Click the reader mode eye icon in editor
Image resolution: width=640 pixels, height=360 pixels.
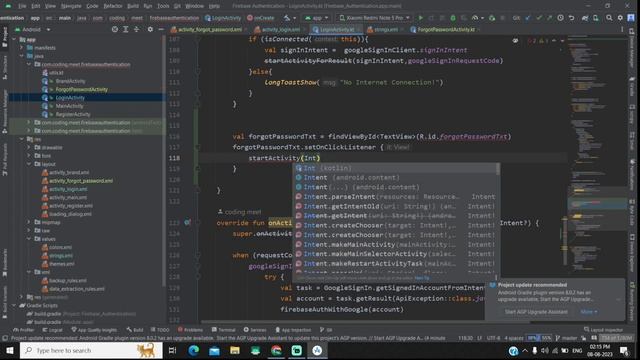tap(515, 40)
